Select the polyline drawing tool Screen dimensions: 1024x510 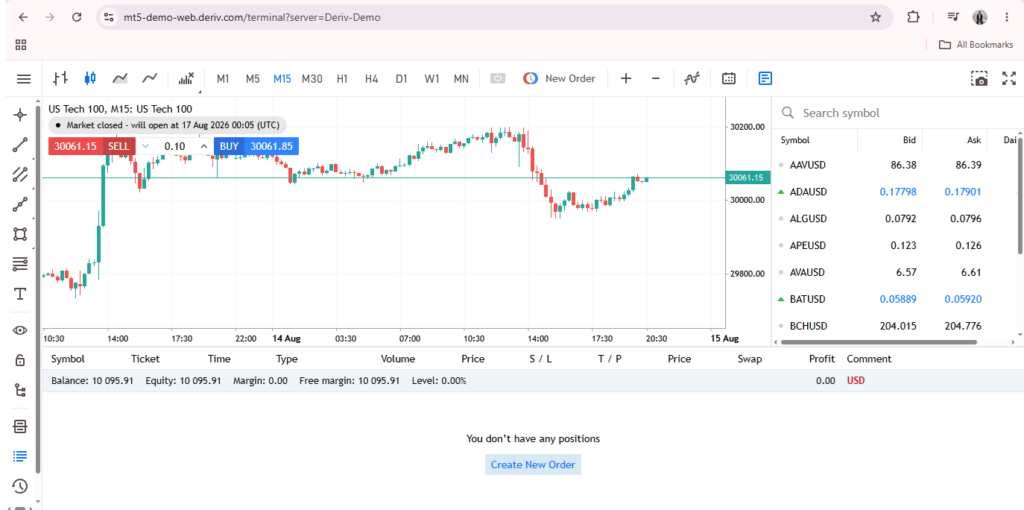click(20, 204)
